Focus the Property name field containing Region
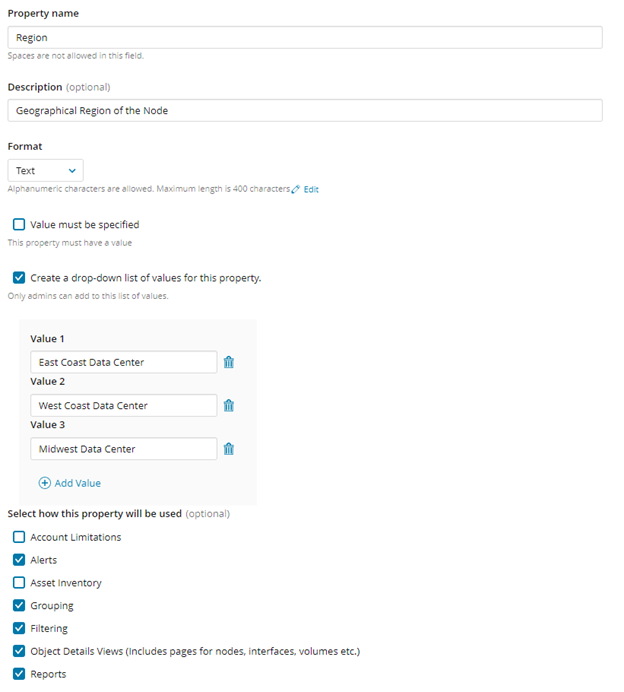 304,37
